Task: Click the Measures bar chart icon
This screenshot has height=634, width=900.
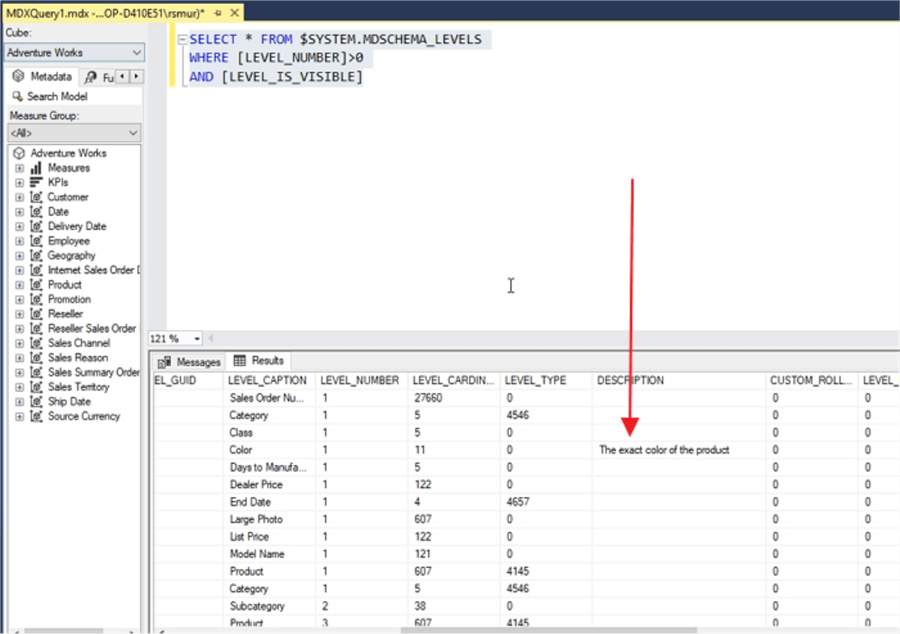Action: coord(36,168)
